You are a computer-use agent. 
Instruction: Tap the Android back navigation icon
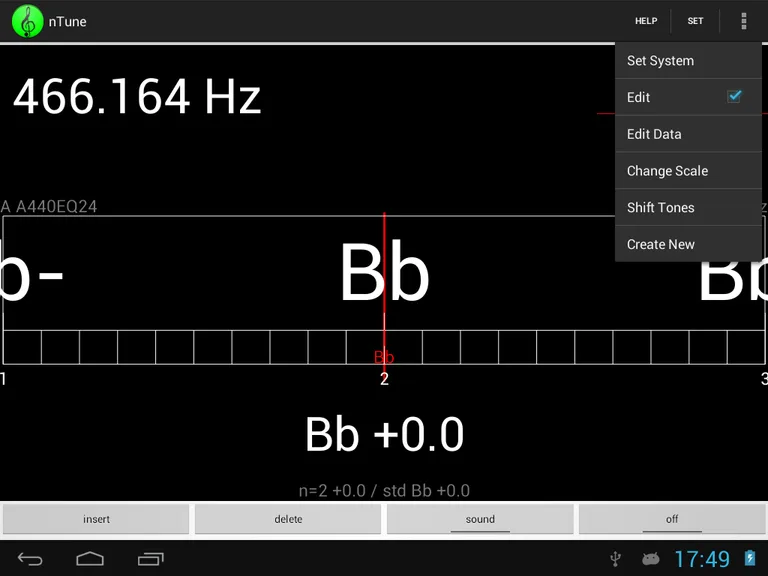(30, 558)
